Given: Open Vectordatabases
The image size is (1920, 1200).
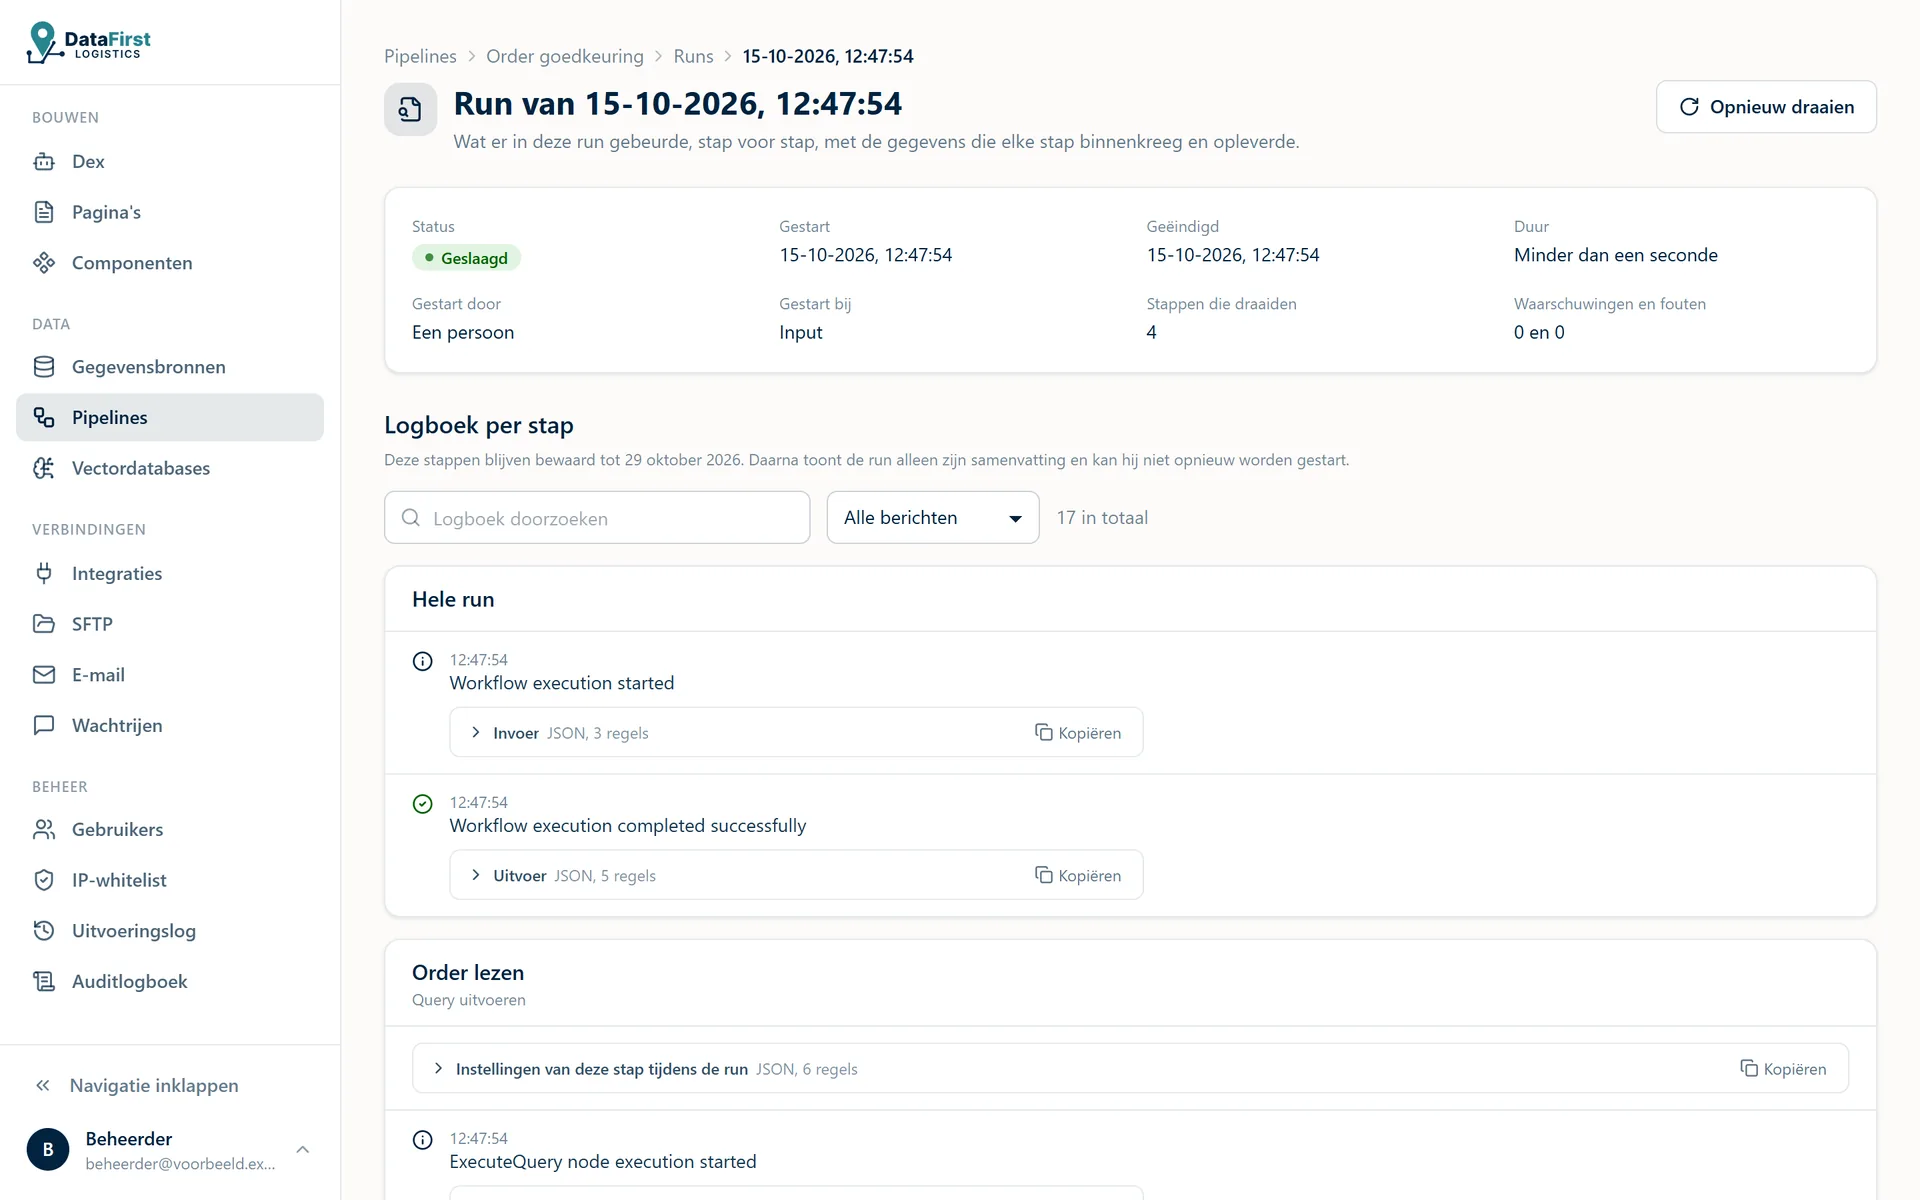Looking at the screenshot, I should point(170,468).
